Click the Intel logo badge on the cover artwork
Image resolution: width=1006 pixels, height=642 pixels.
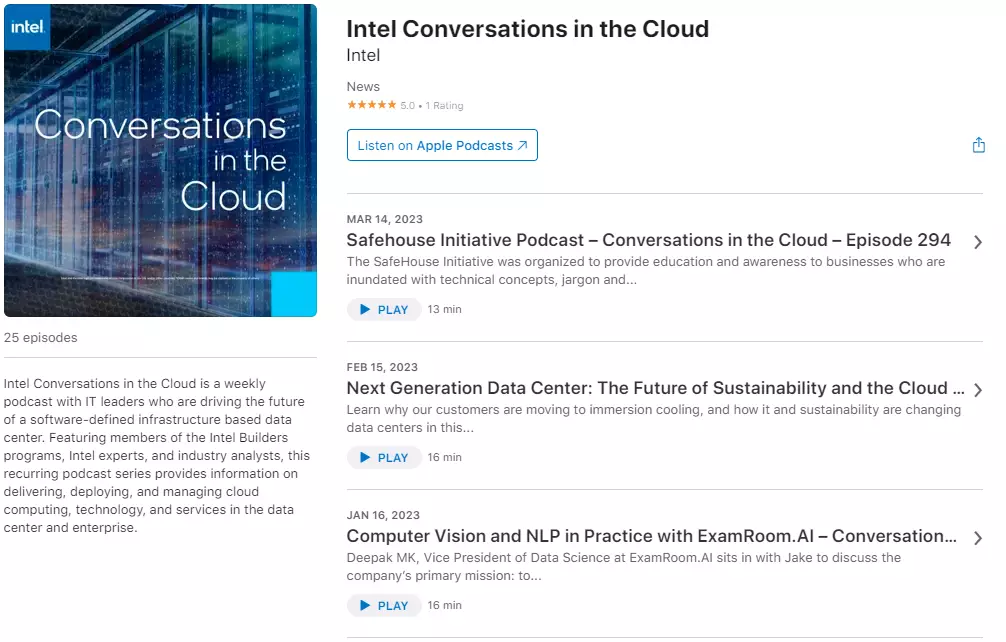pos(27,28)
